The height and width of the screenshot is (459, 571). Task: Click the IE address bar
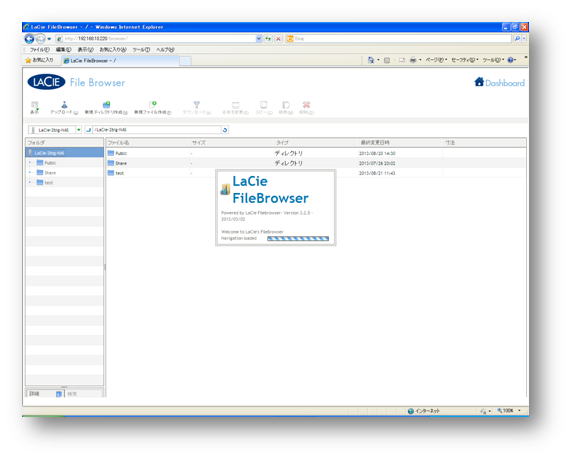click(x=156, y=38)
